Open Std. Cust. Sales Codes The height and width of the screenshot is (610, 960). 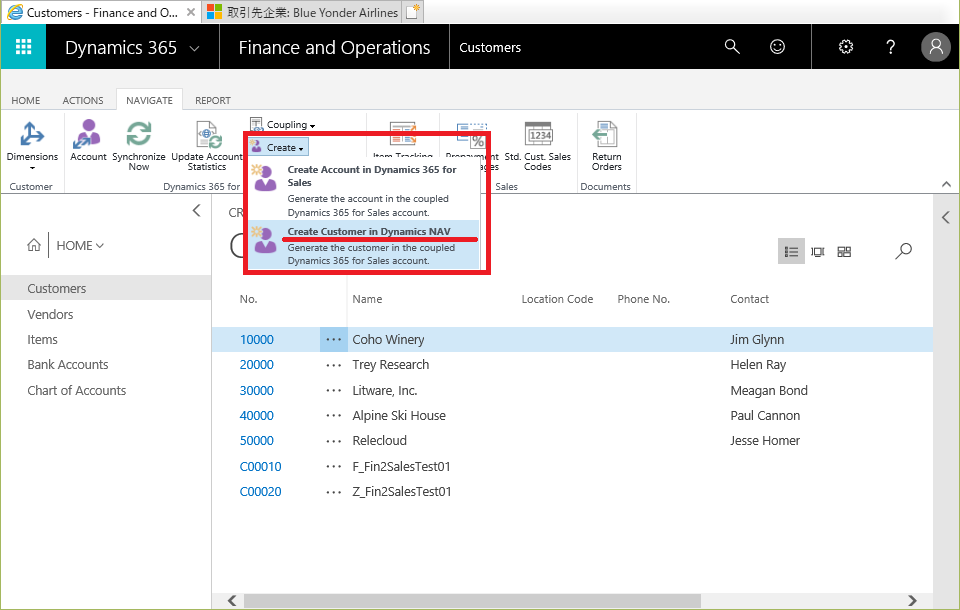tap(538, 145)
